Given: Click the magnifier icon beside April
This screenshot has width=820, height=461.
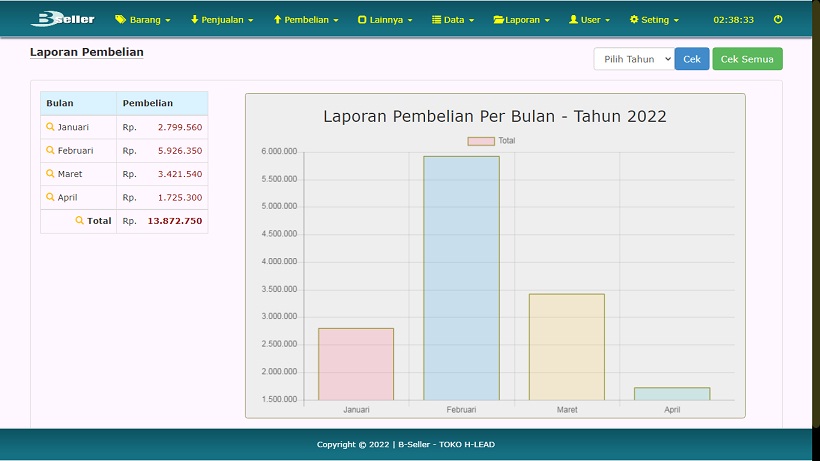Looking at the screenshot, I should [50, 197].
